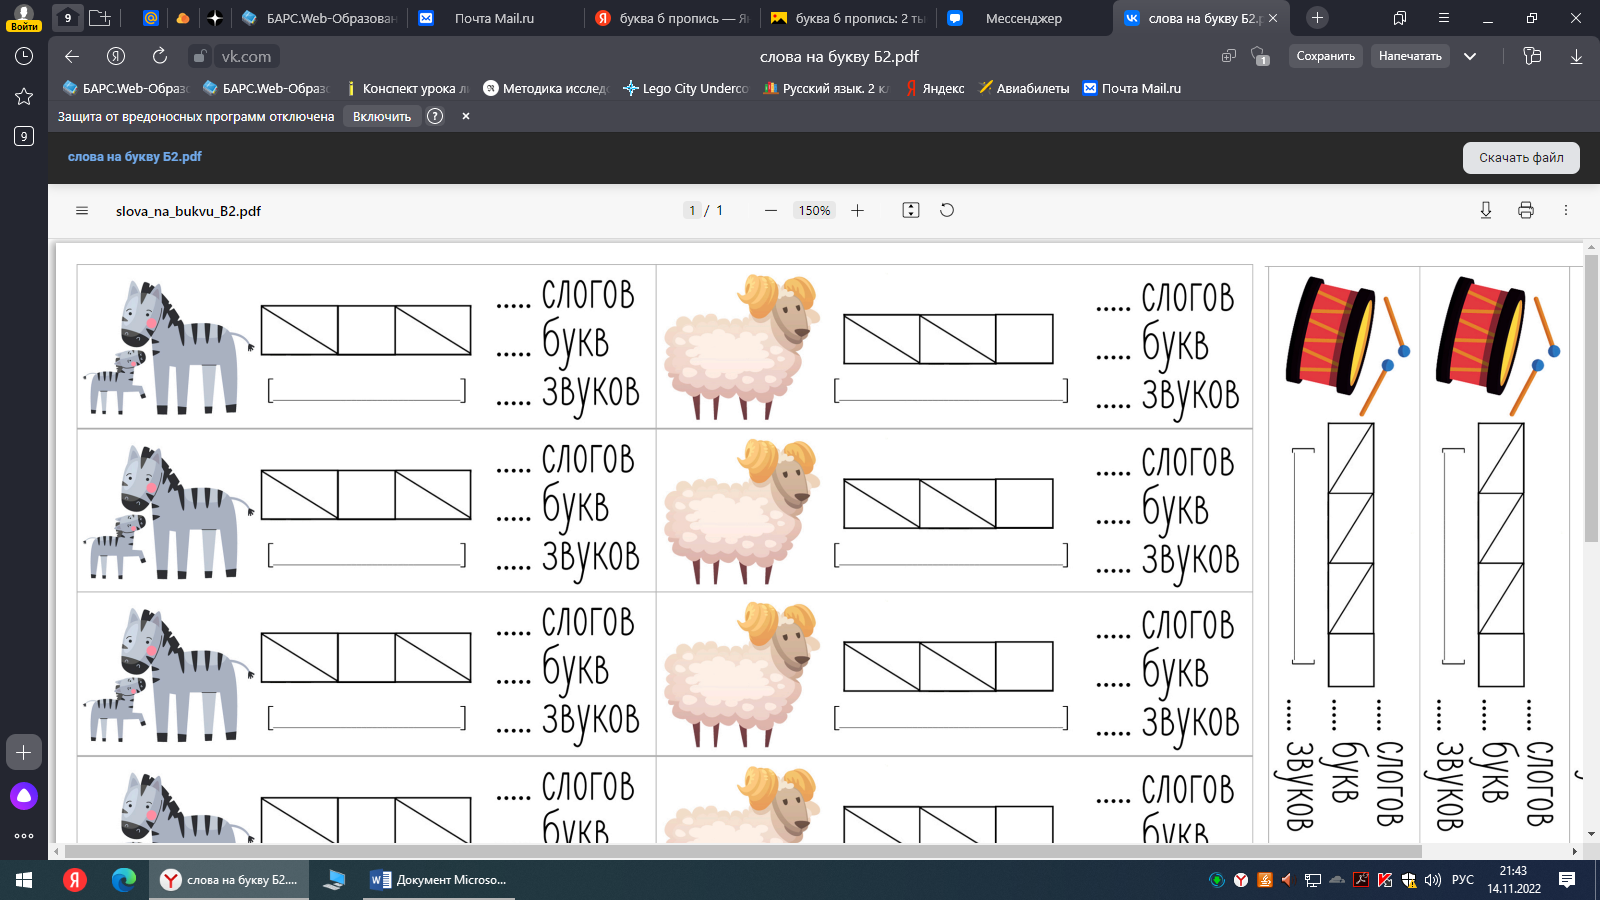Close the слова на букву Б2 tab
The image size is (1600, 900).
tap(1273, 18)
